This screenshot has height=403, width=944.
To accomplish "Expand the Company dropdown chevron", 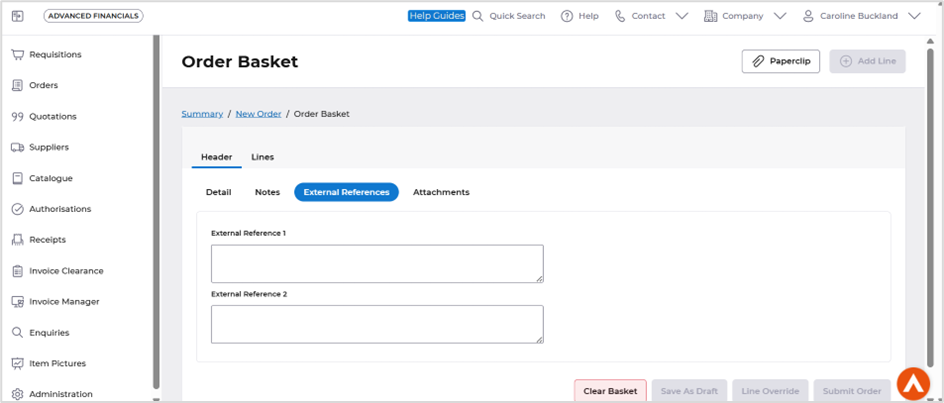I will pyautogui.click(x=780, y=16).
